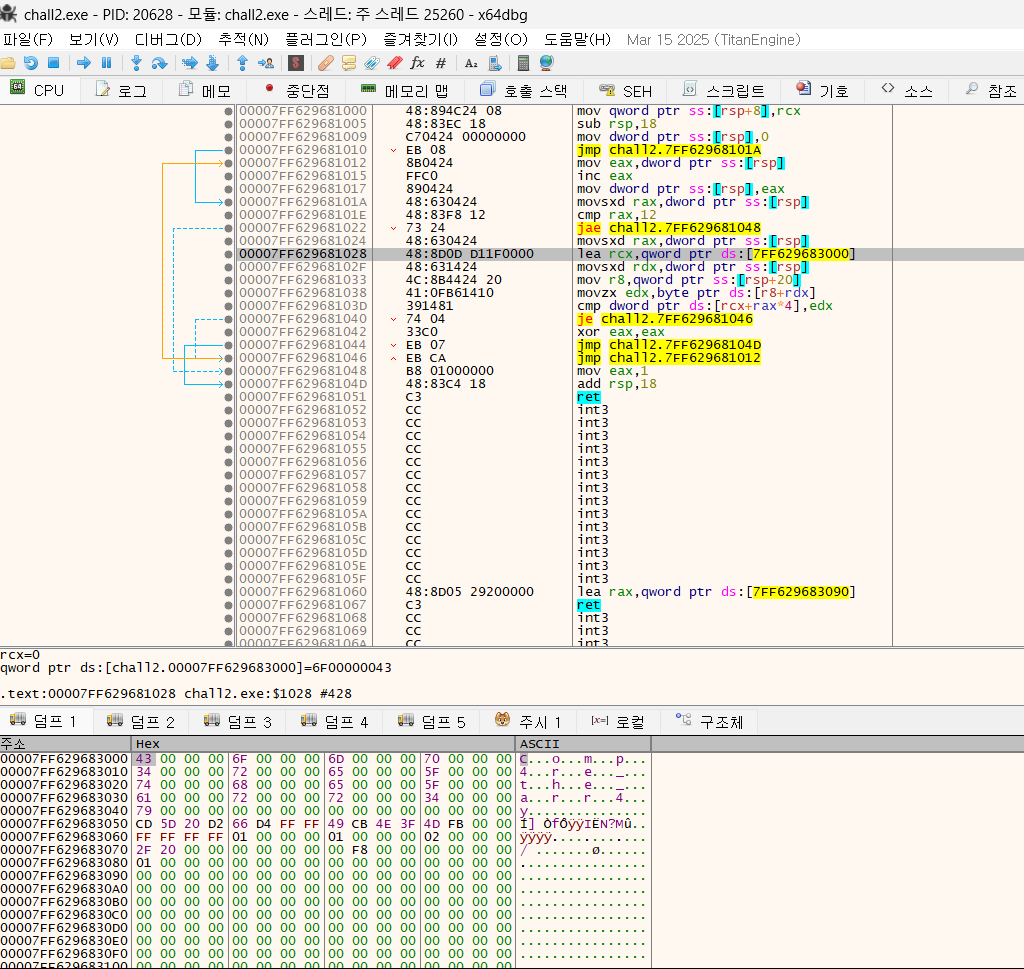1024x969 pixels.
Task: Step Over using the curved arrow icon
Action: point(161,62)
